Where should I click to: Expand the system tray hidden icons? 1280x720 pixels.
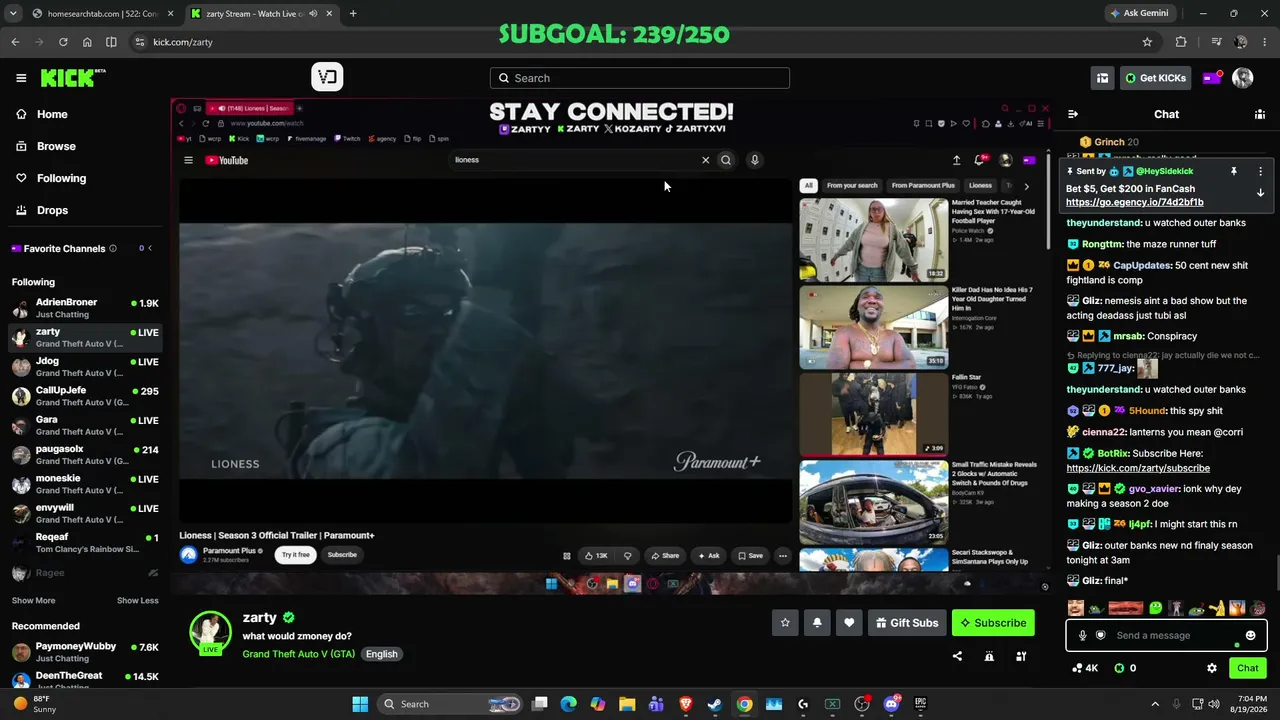pos(1155,704)
